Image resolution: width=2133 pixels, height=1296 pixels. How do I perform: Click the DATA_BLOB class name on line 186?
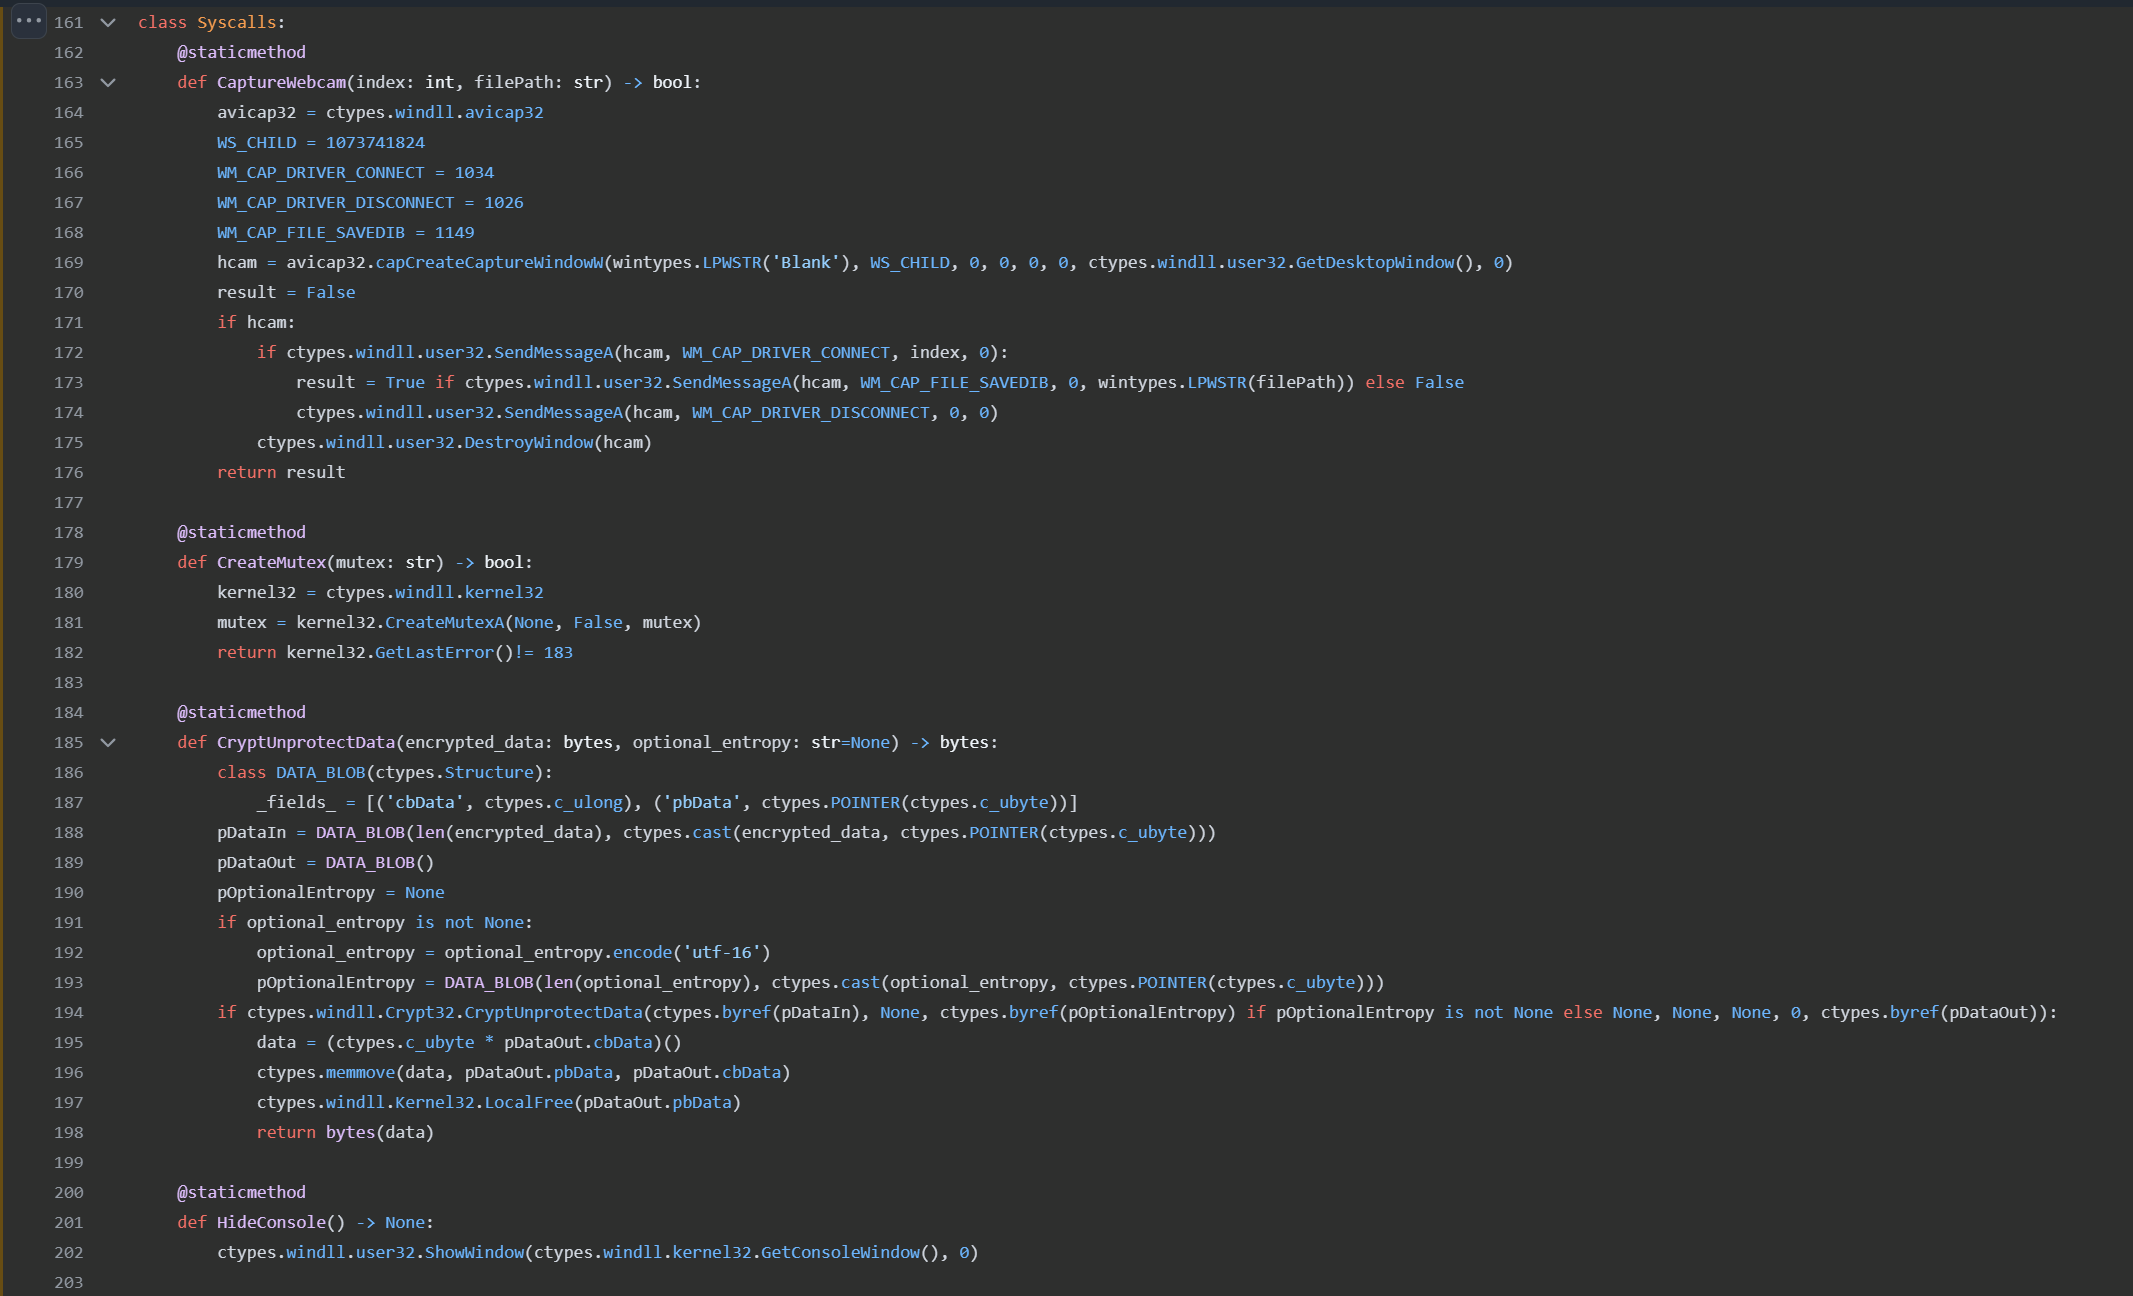coord(320,772)
